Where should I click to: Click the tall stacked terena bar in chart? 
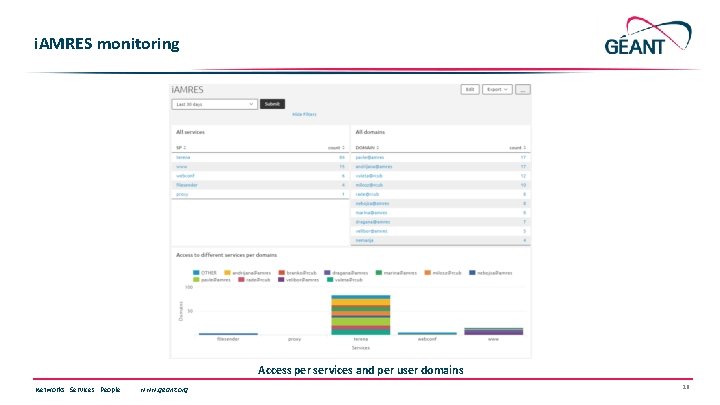point(361,315)
